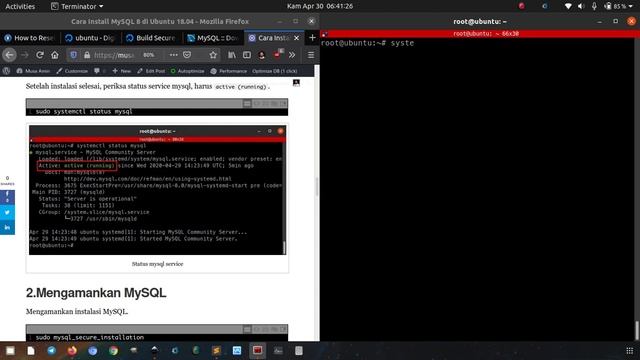
Task: Launch Telegram from dock
Action: (x=51, y=351)
